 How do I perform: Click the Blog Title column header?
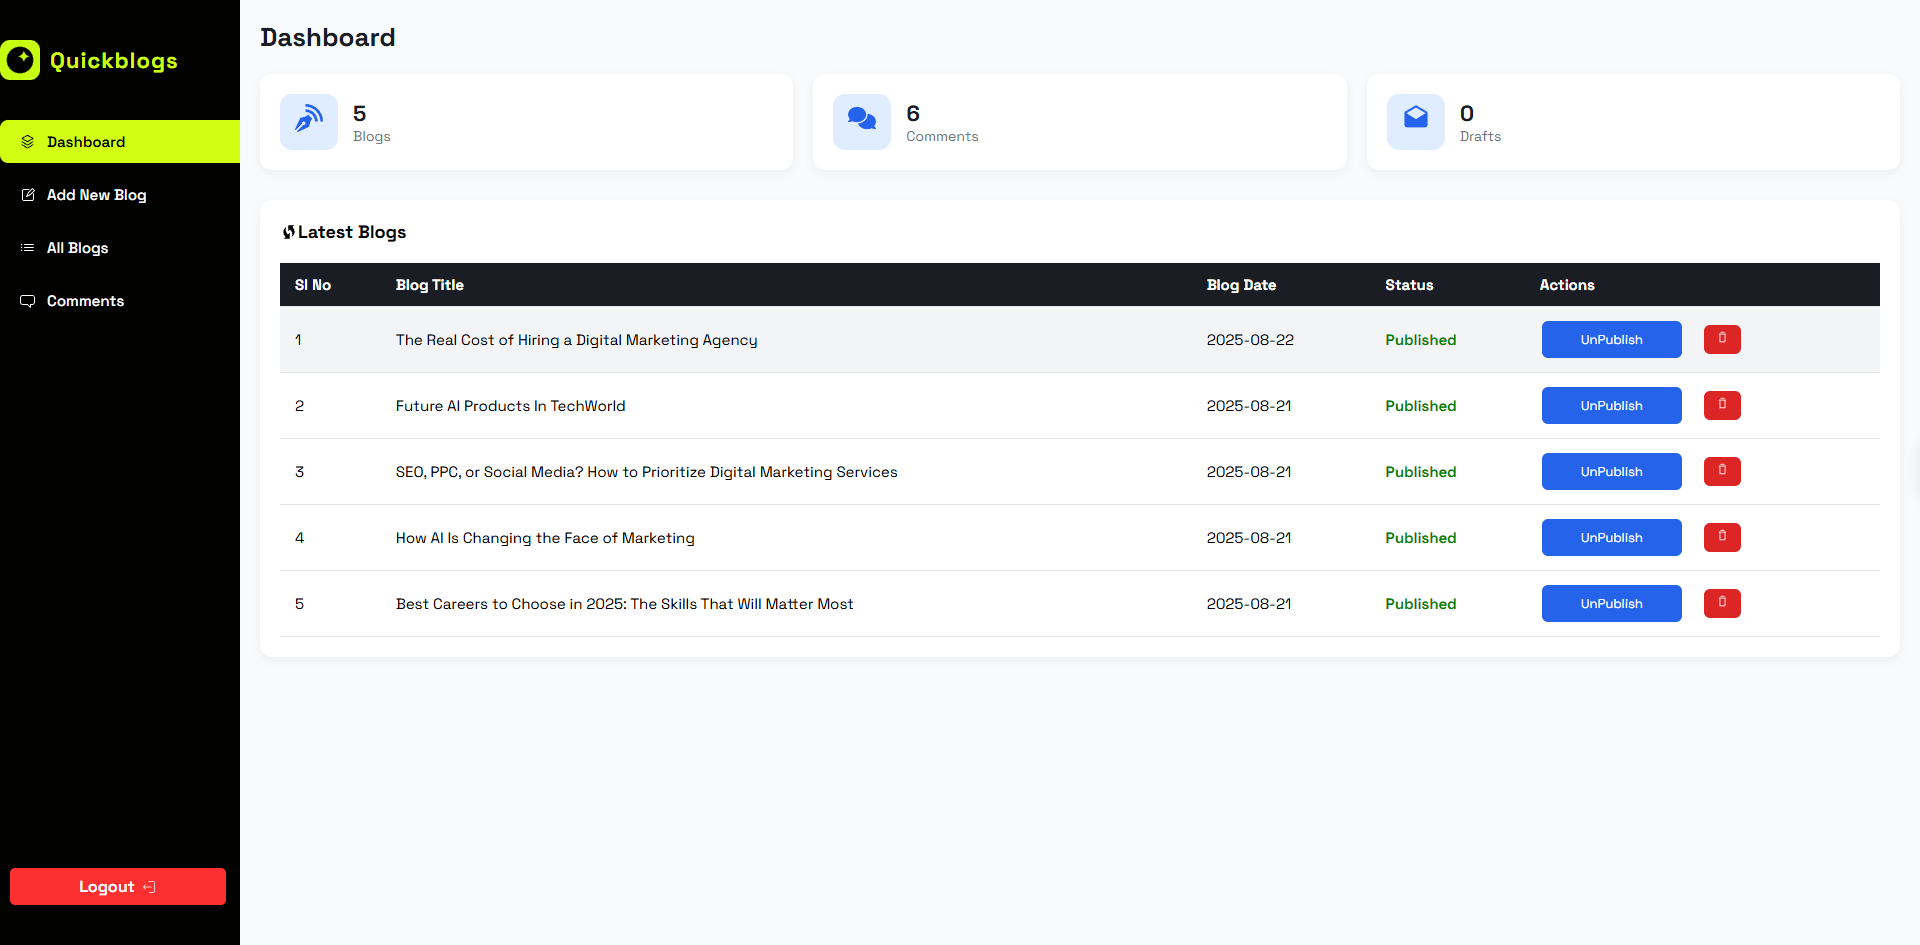pyautogui.click(x=429, y=285)
